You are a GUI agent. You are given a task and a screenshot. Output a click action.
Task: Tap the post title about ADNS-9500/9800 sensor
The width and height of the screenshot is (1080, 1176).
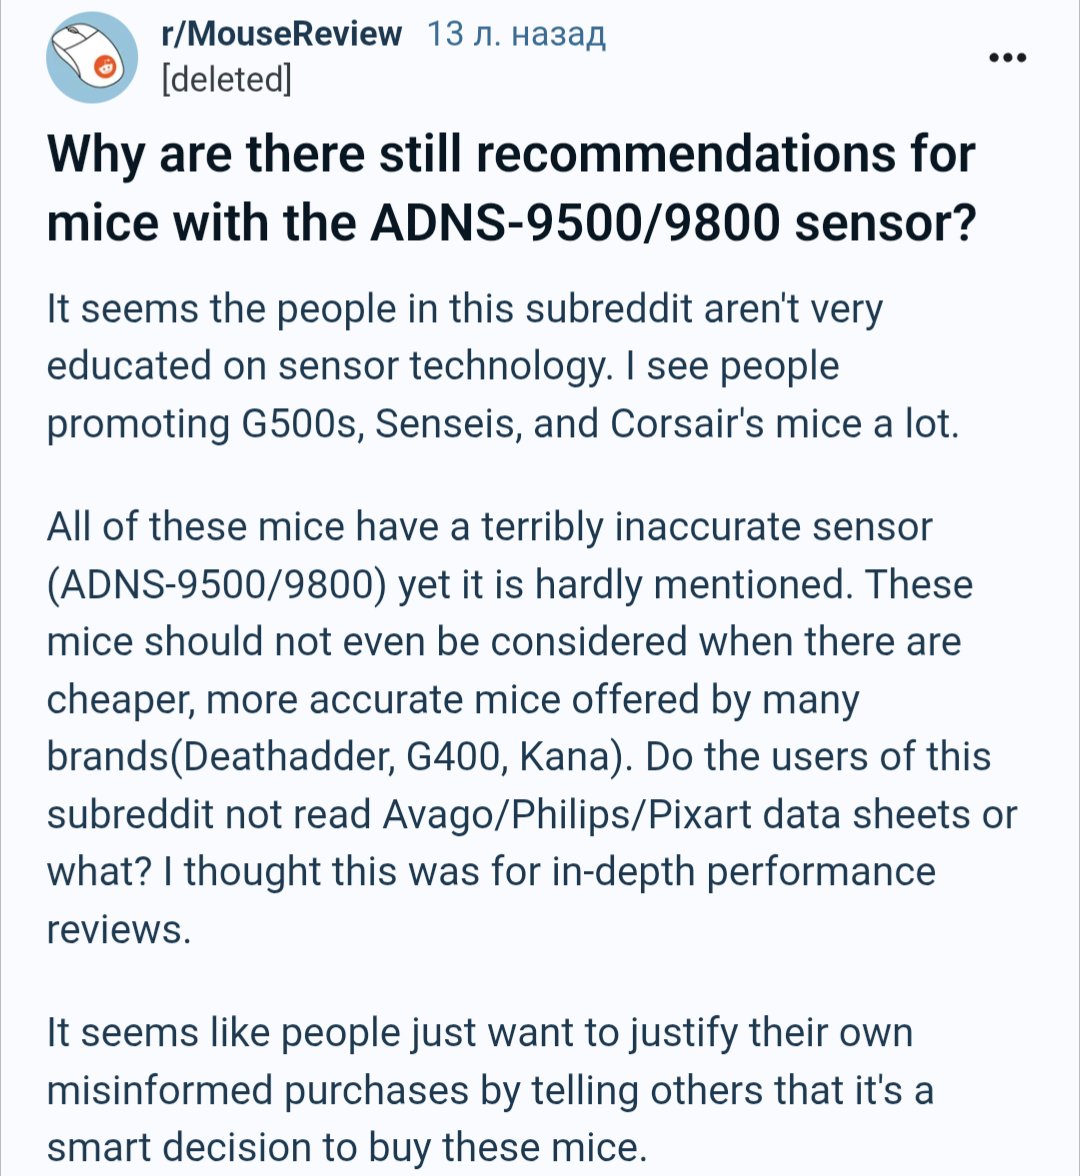click(x=510, y=188)
